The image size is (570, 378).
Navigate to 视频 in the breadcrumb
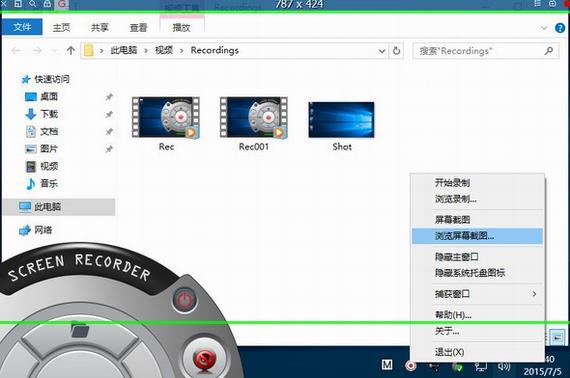[x=164, y=50]
